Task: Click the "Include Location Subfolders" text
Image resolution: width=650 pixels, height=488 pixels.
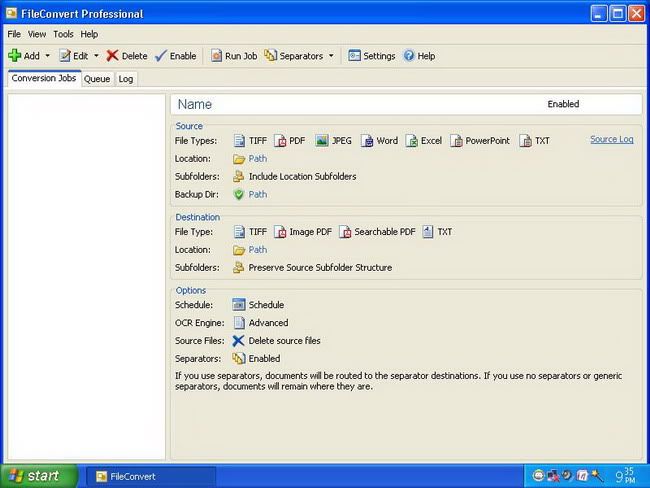Action: (302, 177)
